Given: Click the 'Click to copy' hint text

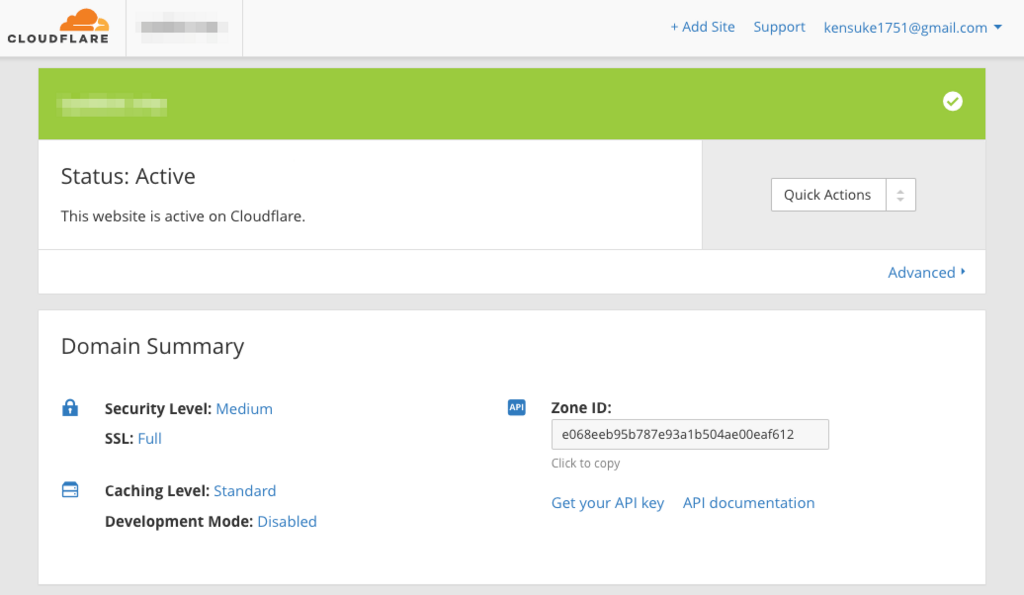Looking at the screenshot, I should [585, 463].
